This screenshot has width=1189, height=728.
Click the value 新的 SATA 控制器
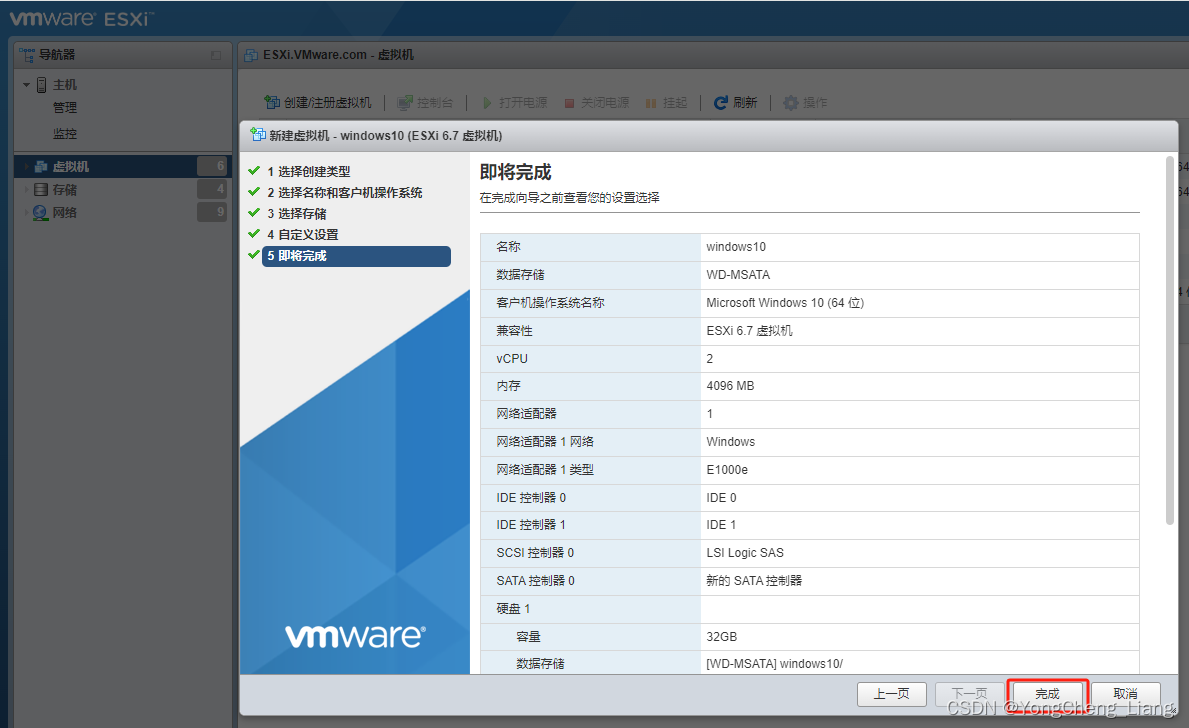click(754, 581)
